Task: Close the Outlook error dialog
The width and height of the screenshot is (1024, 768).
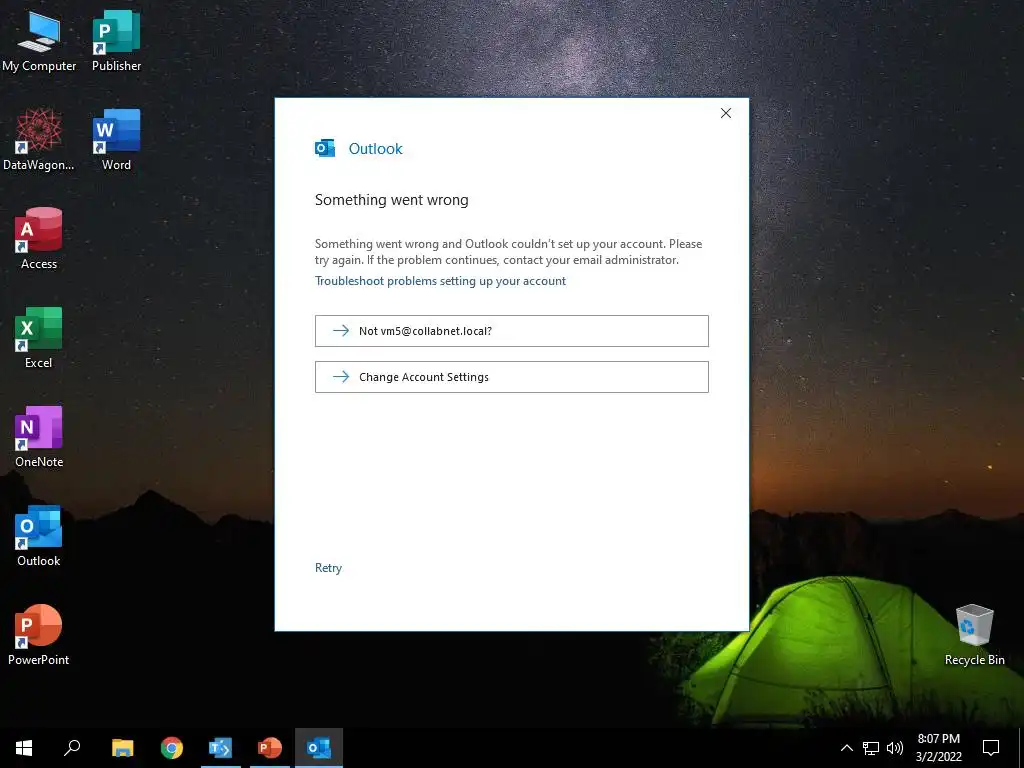Action: (x=726, y=113)
